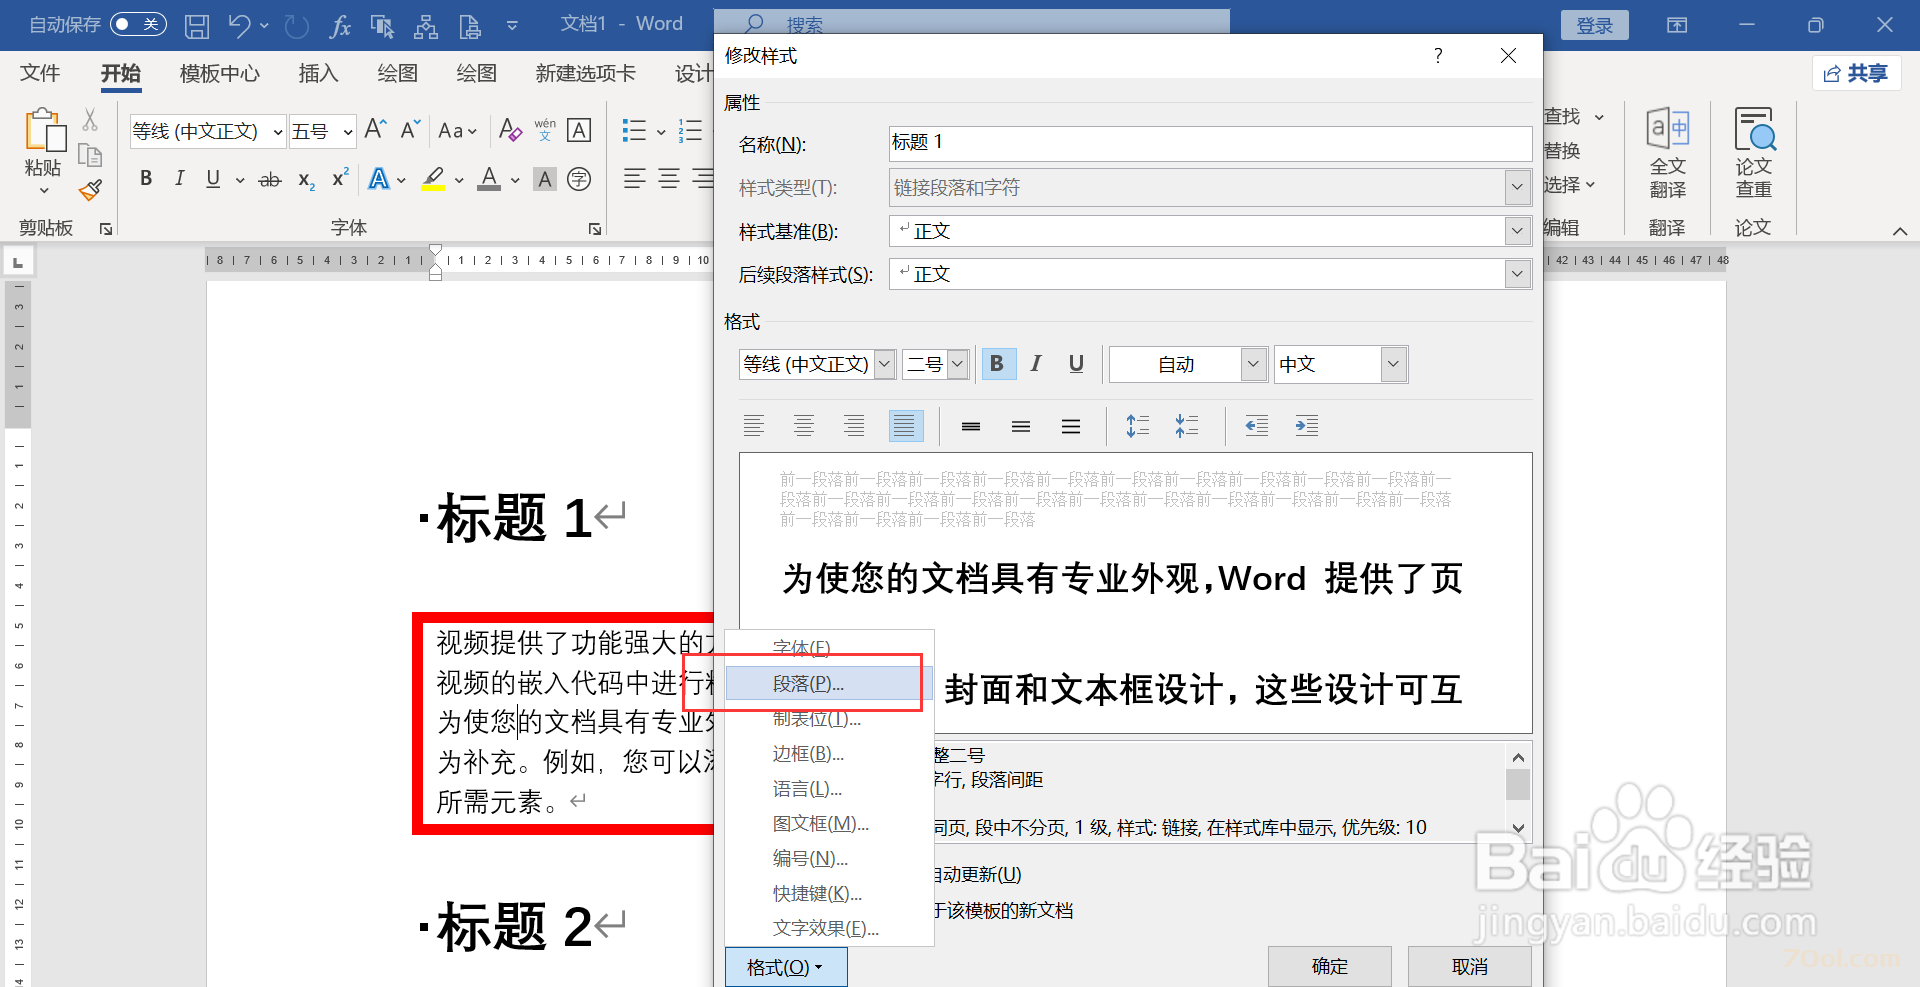
Task: Toggle AutoSave switch
Action: pos(138,24)
